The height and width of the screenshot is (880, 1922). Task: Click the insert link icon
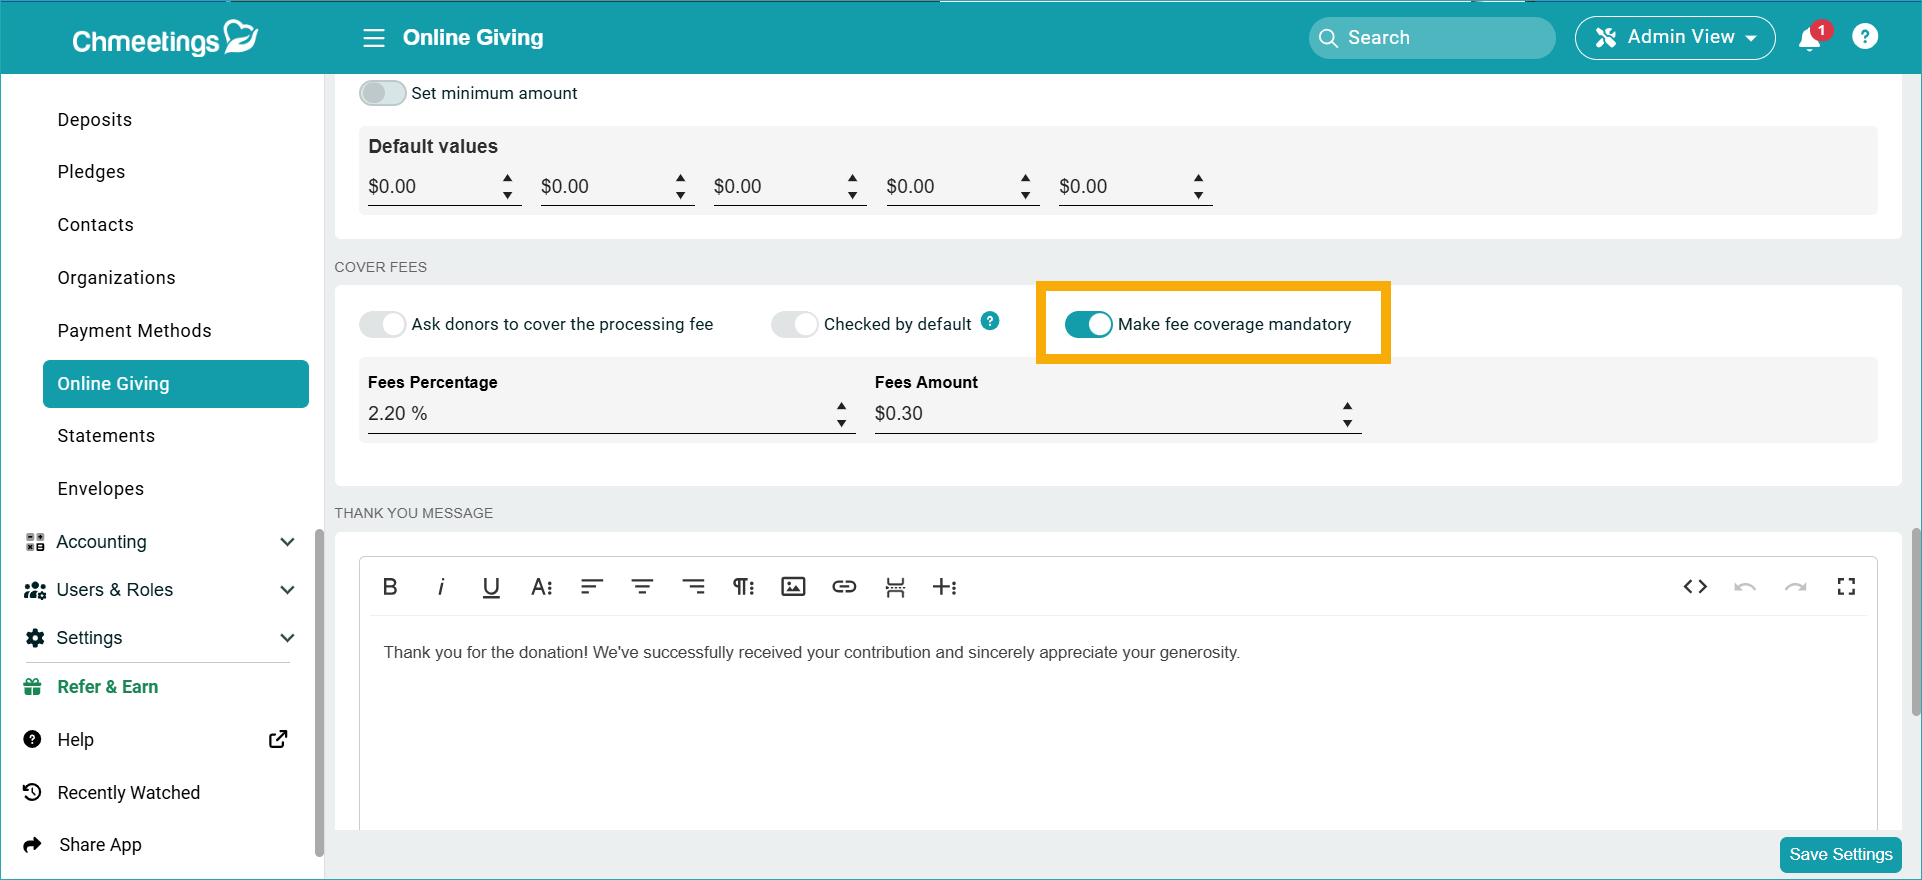(844, 587)
